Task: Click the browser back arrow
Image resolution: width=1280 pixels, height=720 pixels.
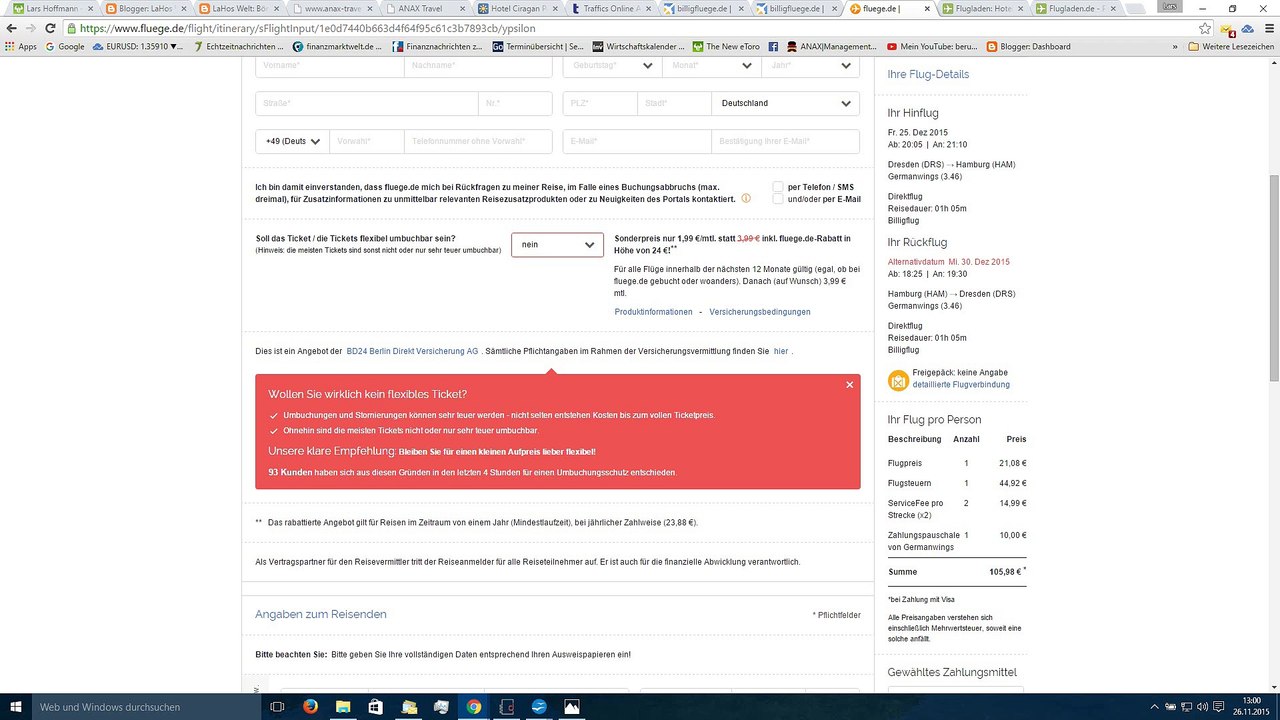Action: 14,29
